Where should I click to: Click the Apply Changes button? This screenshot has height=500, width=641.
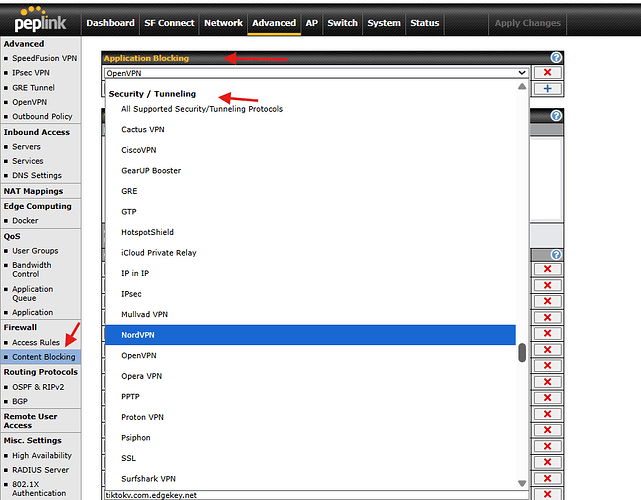pos(528,23)
